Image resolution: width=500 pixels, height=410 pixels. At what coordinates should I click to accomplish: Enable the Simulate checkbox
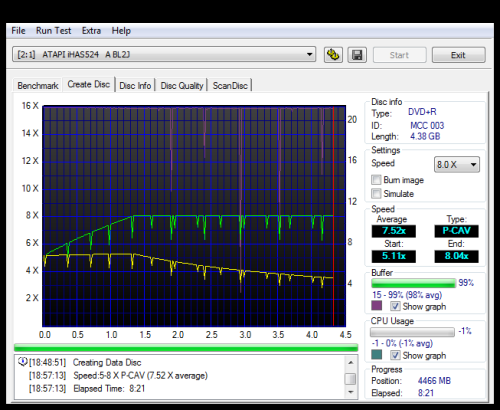point(376,194)
